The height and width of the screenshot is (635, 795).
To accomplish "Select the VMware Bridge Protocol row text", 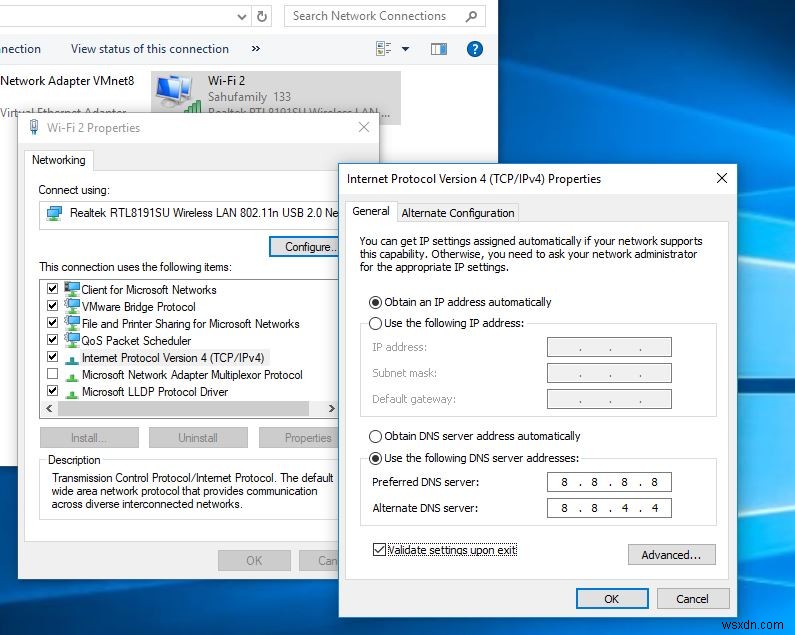I will coord(139,307).
